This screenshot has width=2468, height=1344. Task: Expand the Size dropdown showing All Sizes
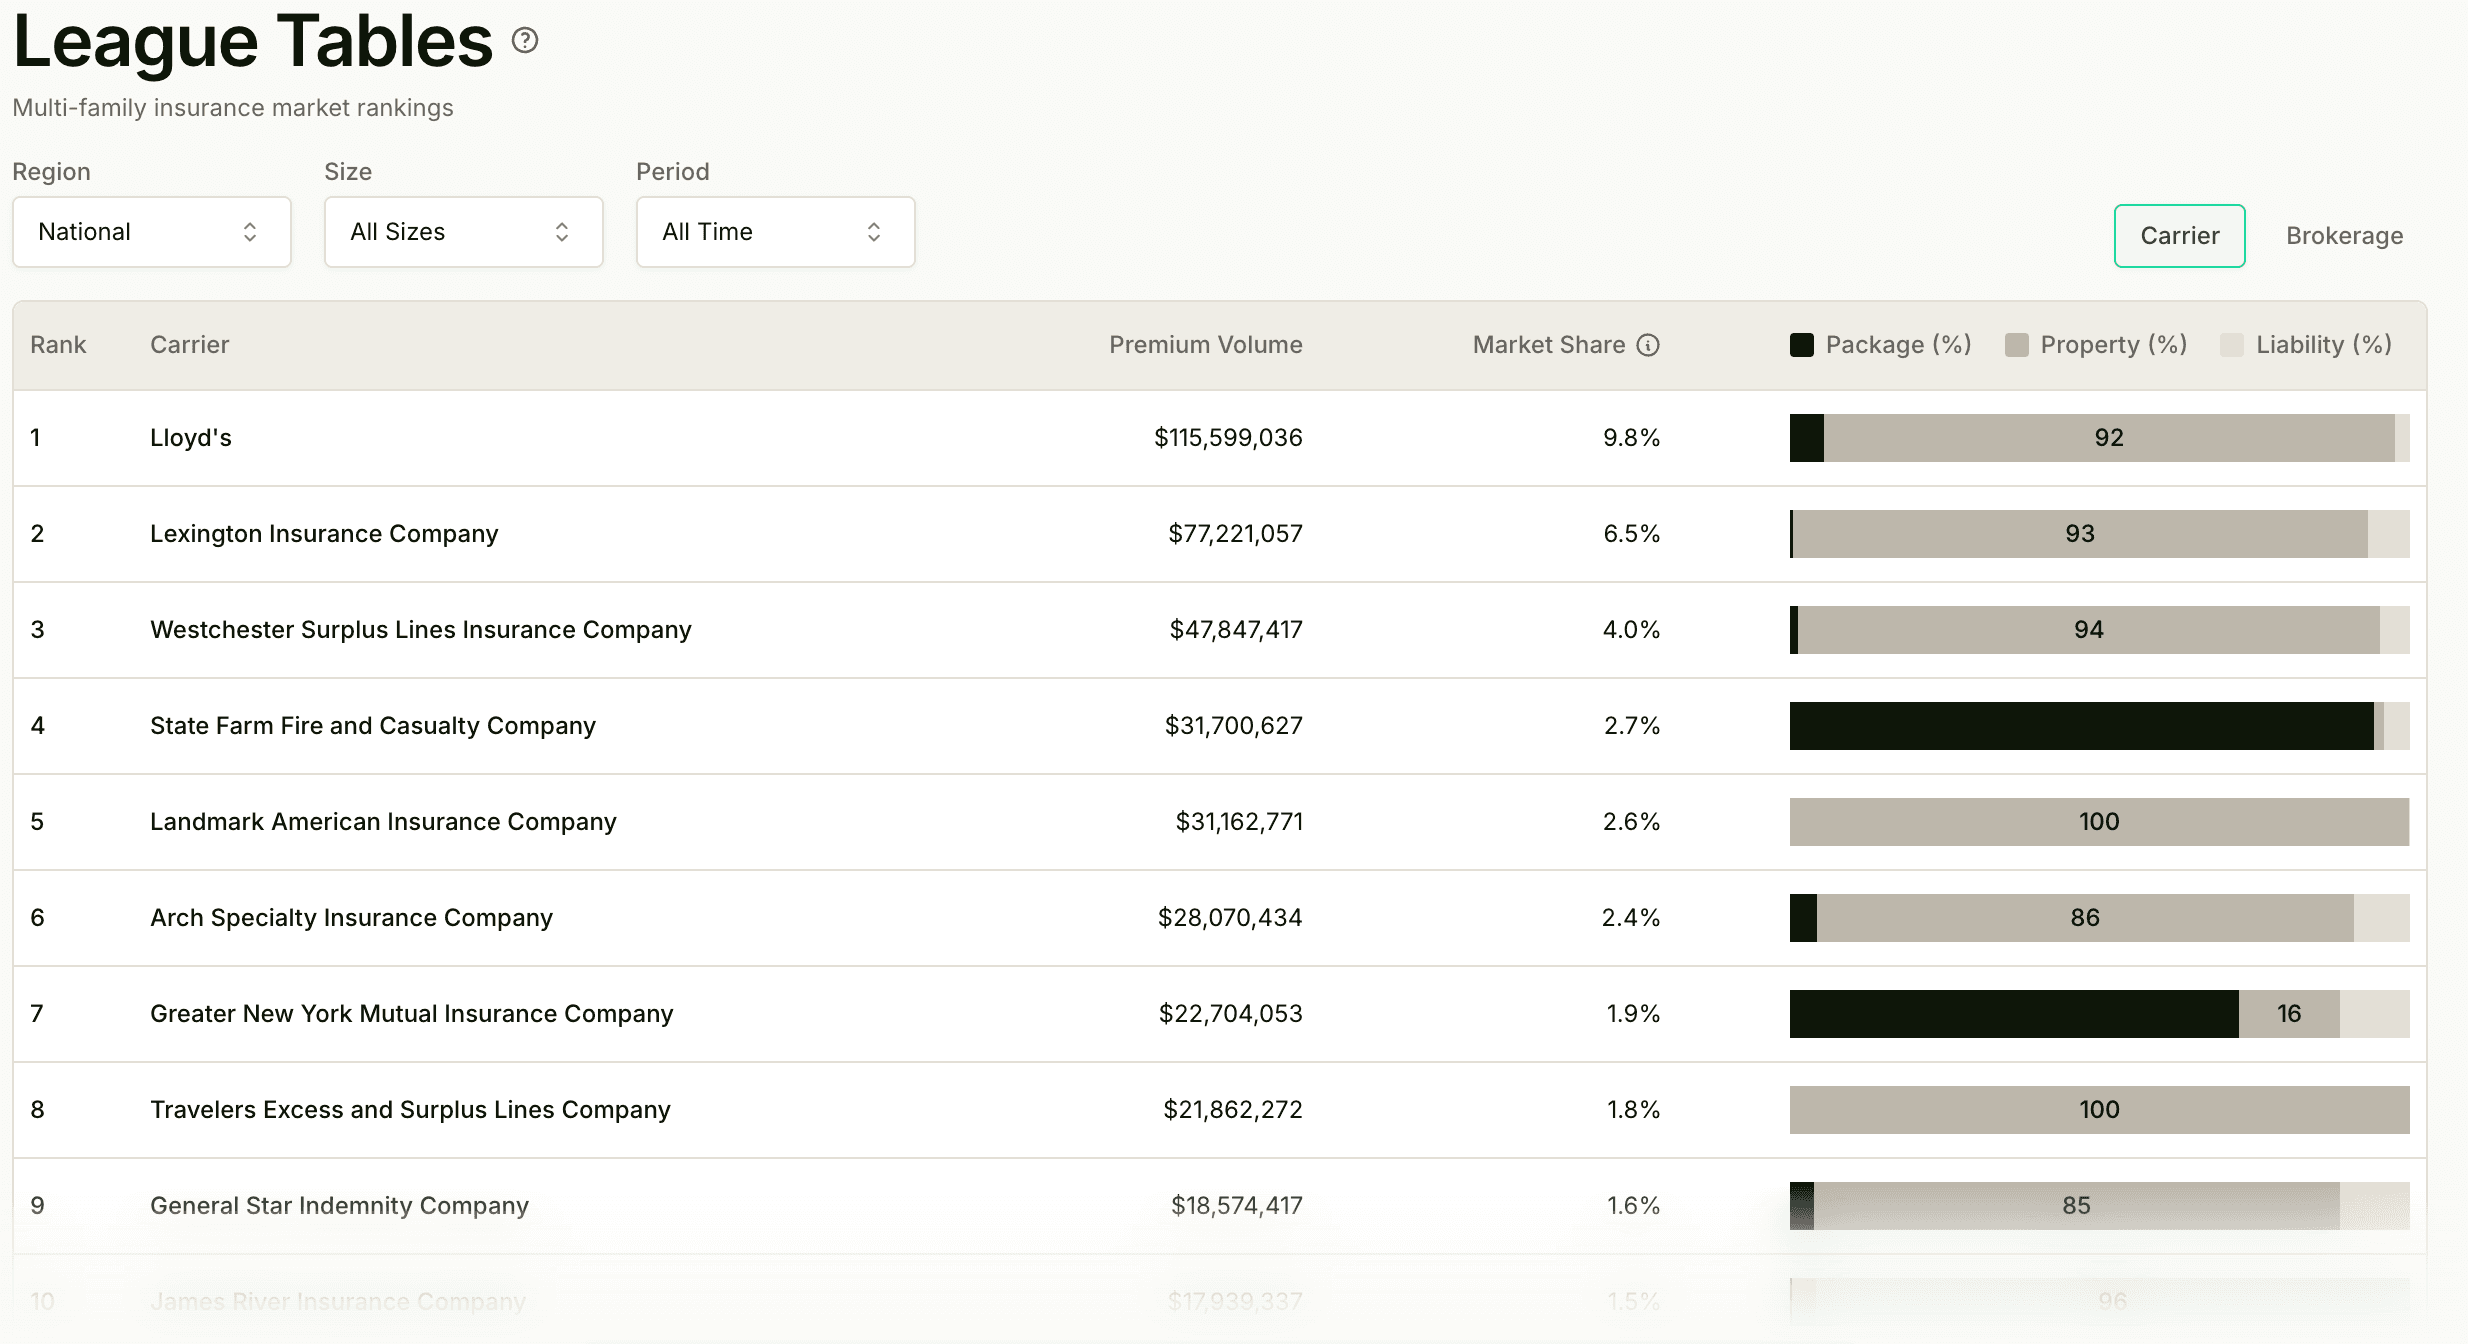(x=464, y=232)
